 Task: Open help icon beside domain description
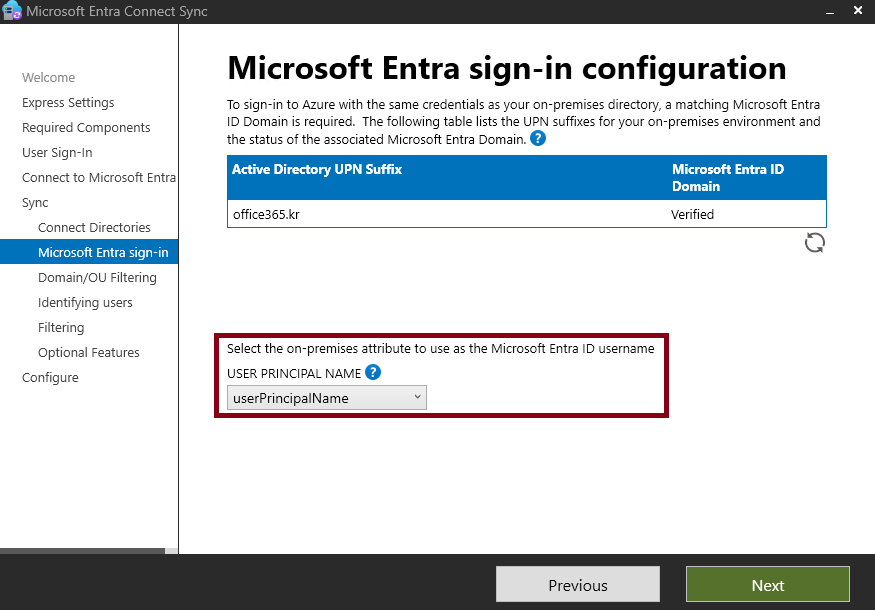(x=537, y=138)
